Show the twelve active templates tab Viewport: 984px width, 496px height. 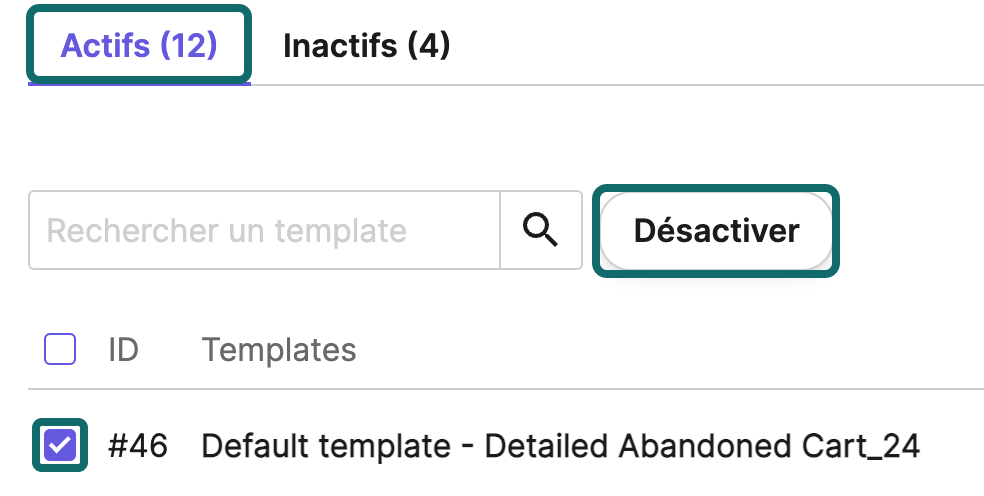(x=139, y=46)
